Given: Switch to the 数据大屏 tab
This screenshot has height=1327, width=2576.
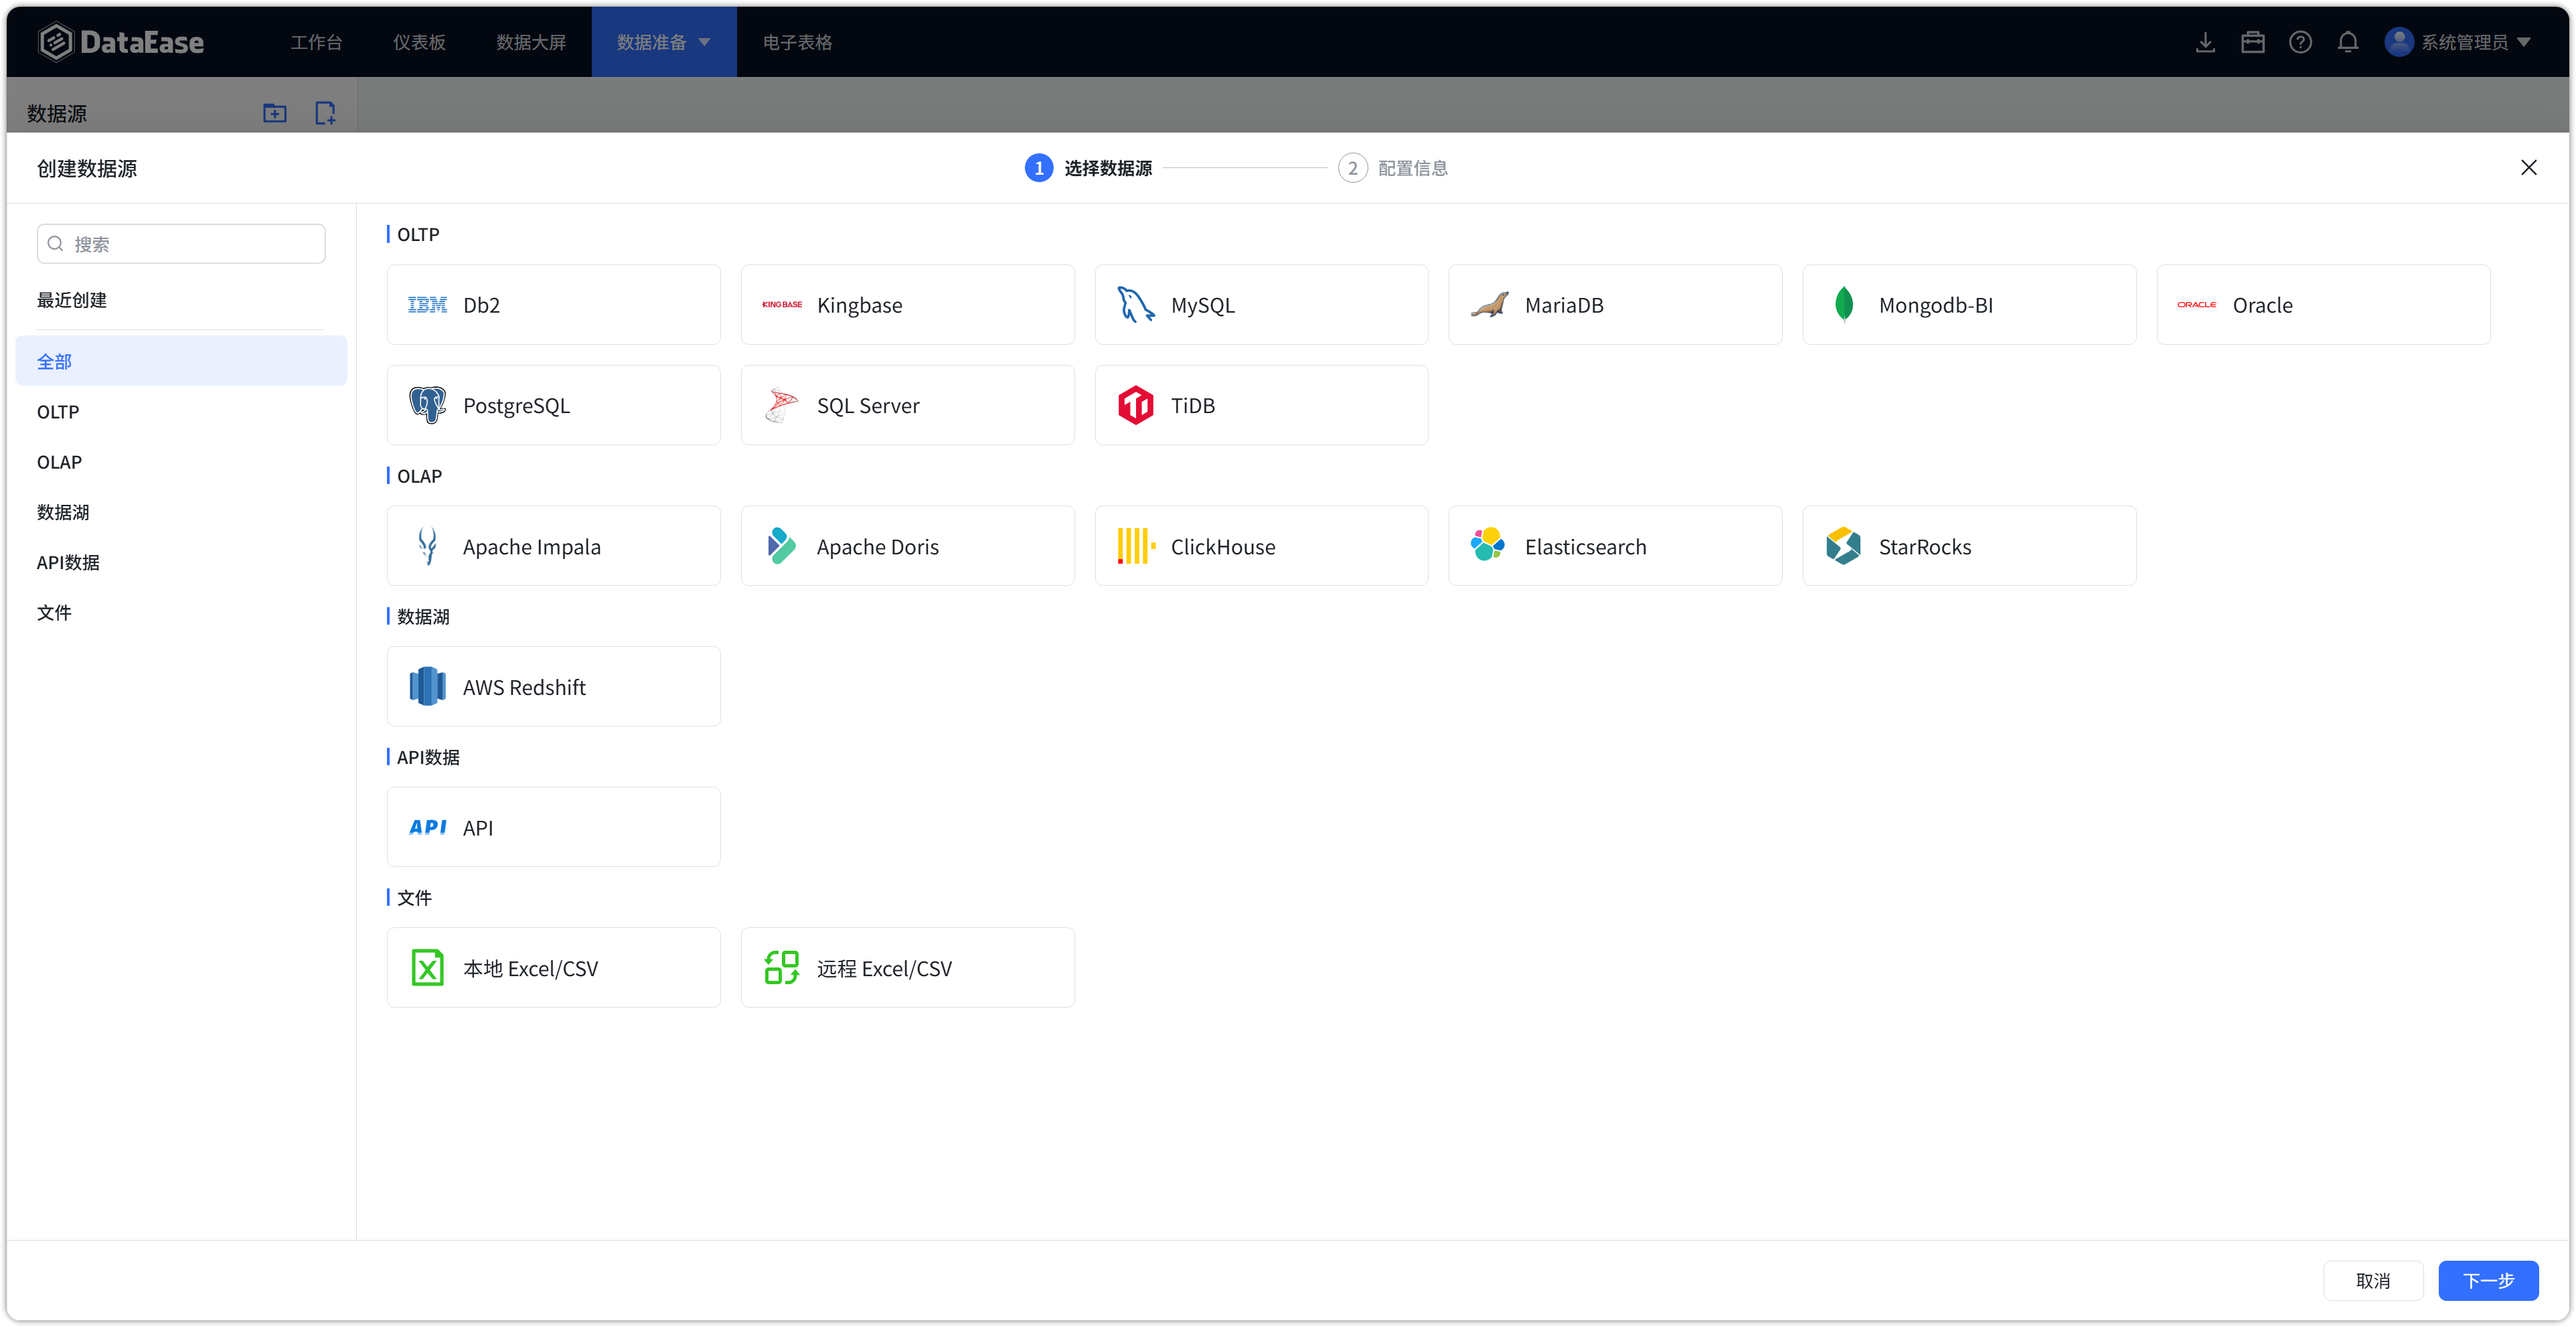Looking at the screenshot, I should click(x=531, y=42).
